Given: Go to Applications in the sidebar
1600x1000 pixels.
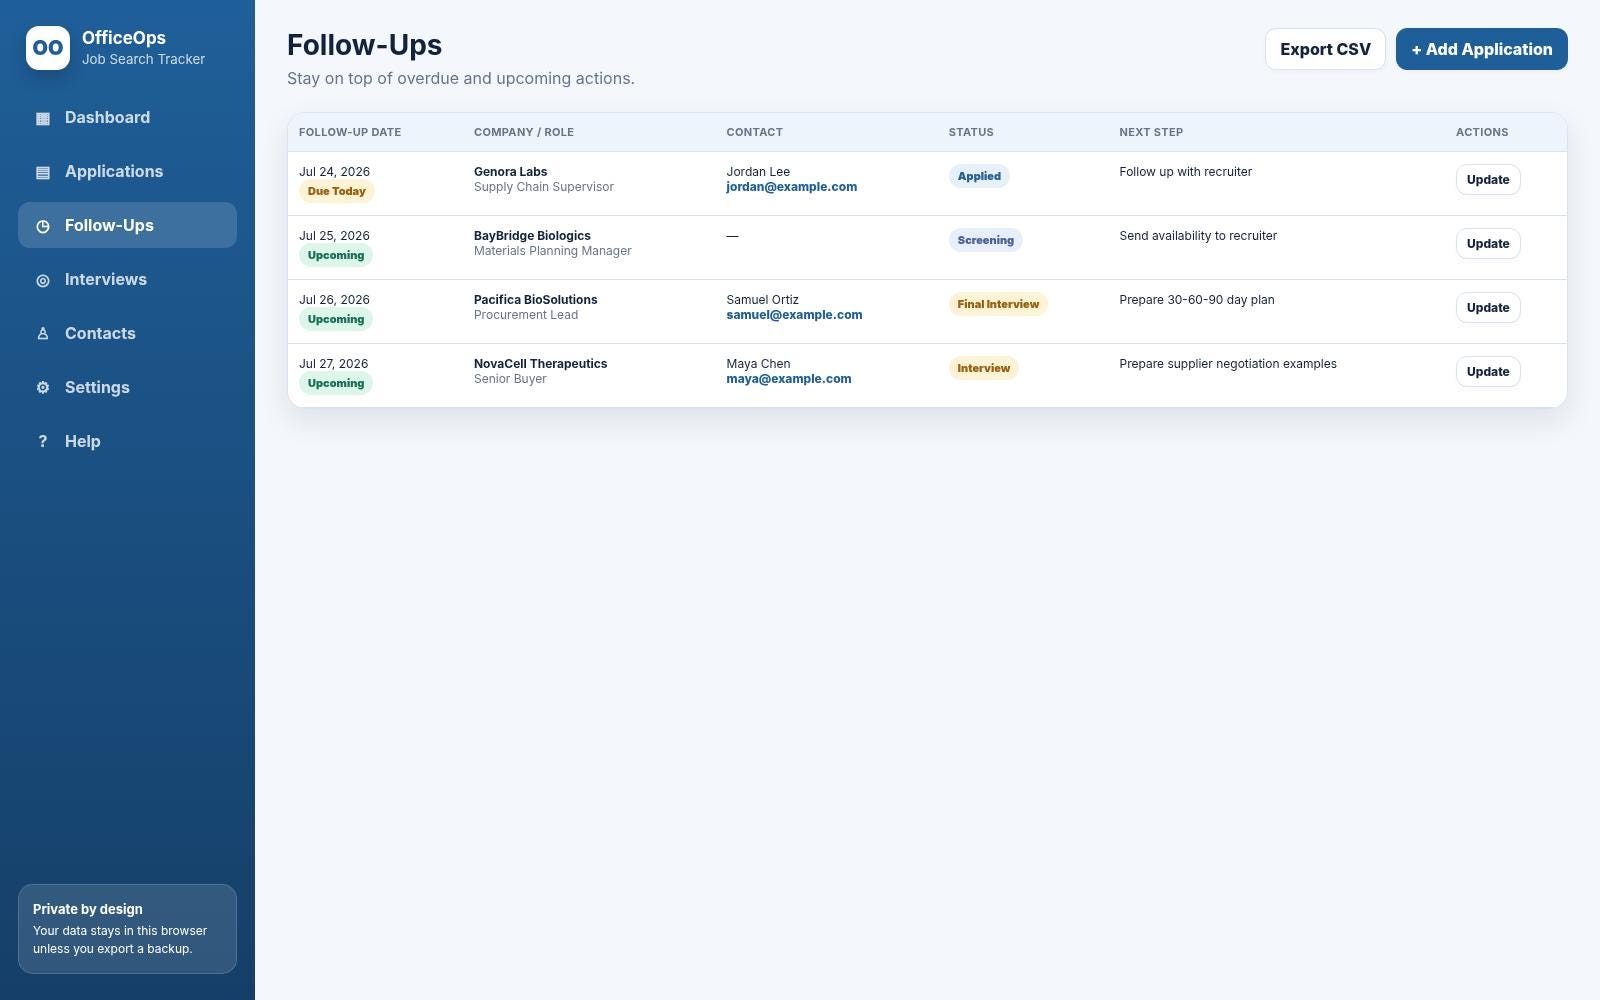Looking at the screenshot, I should point(127,172).
